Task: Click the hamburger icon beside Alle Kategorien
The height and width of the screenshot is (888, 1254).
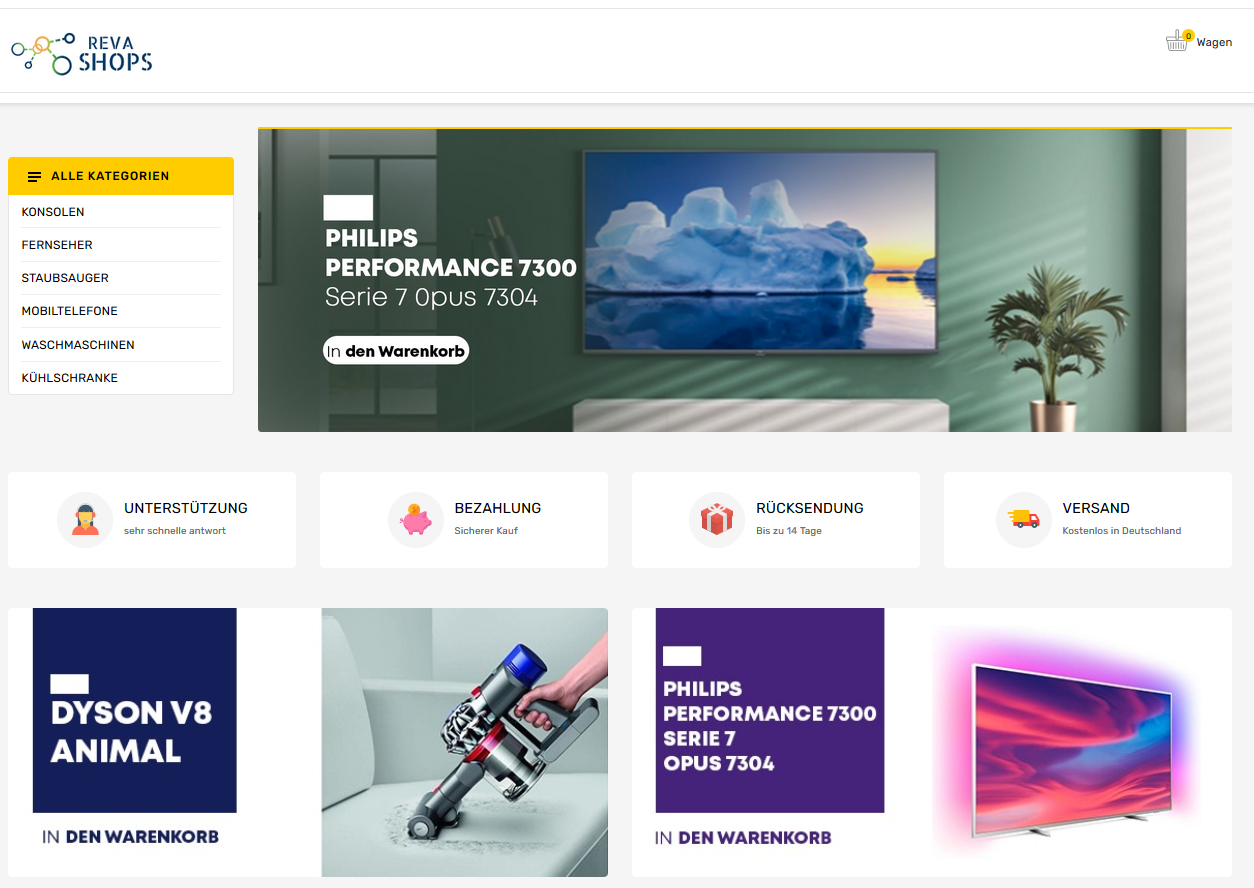Action: coord(35,177)
